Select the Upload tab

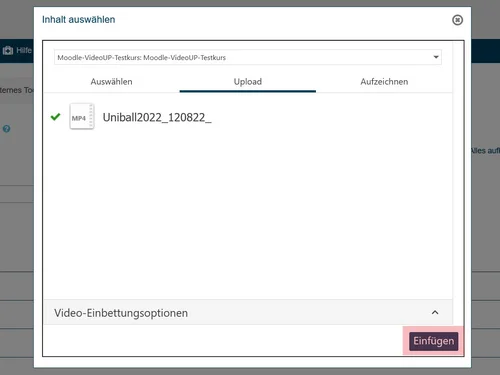pos(248,82)
